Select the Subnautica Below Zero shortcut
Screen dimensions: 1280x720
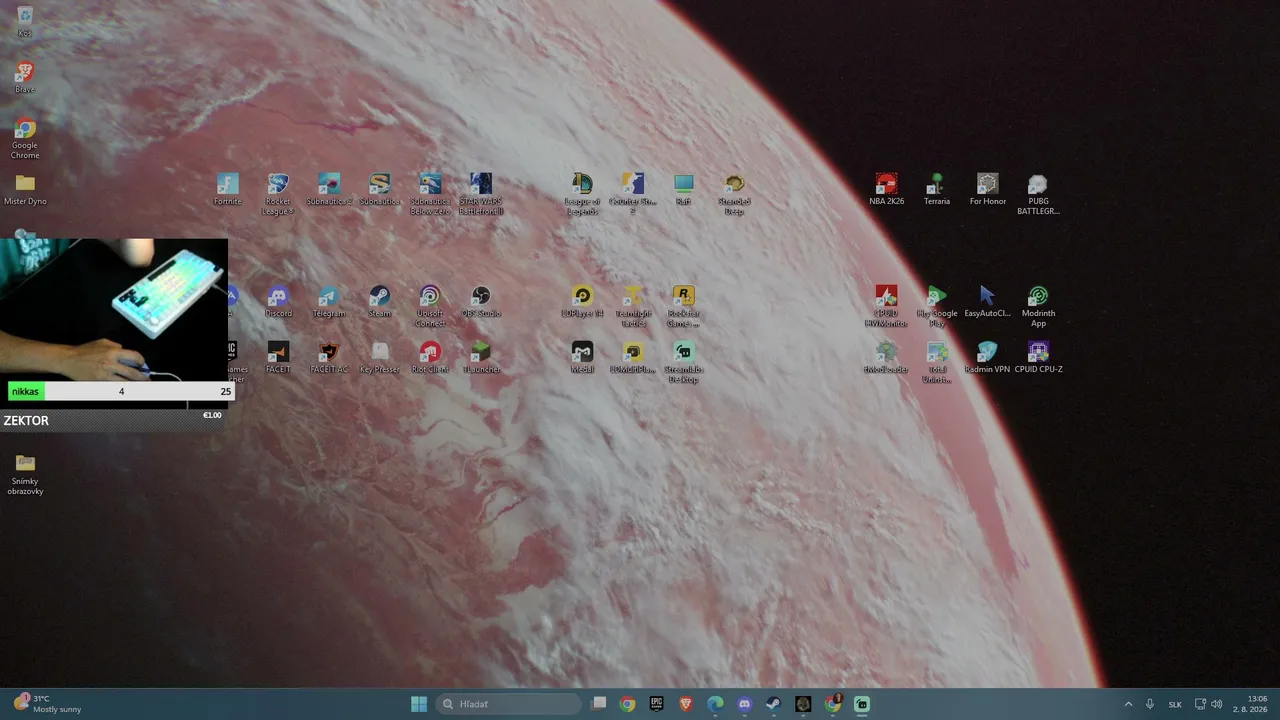coord(430,194)
